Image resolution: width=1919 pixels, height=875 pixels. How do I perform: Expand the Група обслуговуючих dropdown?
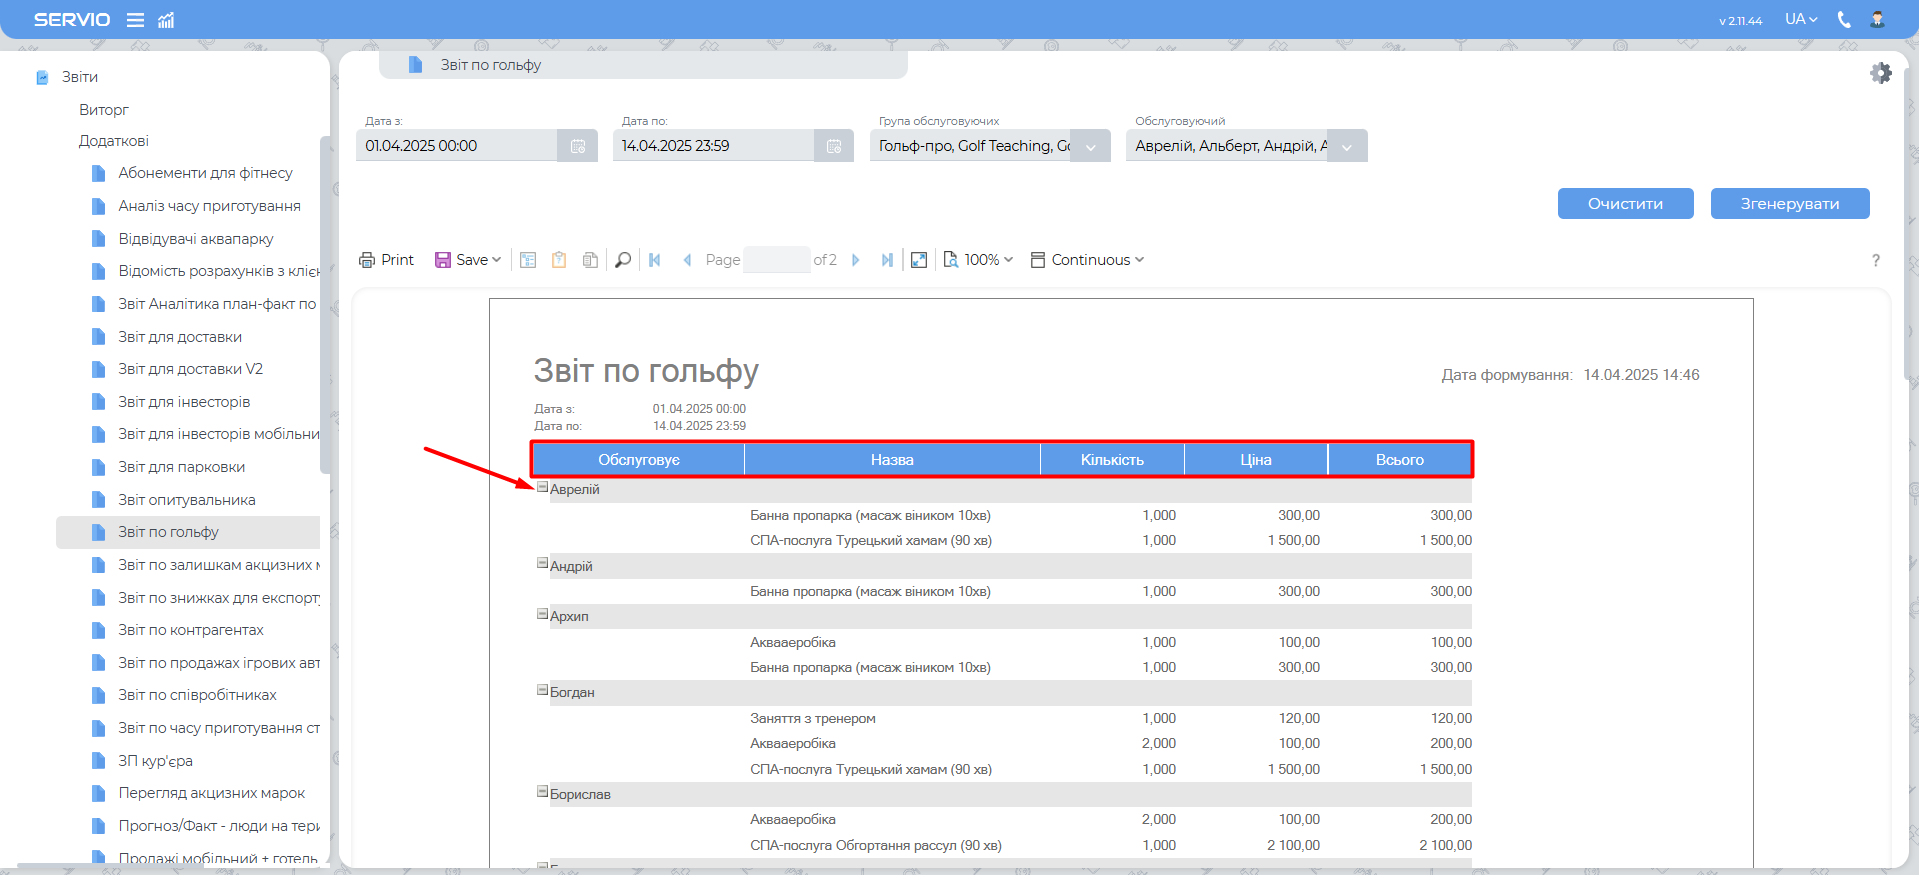point(1090,146)
